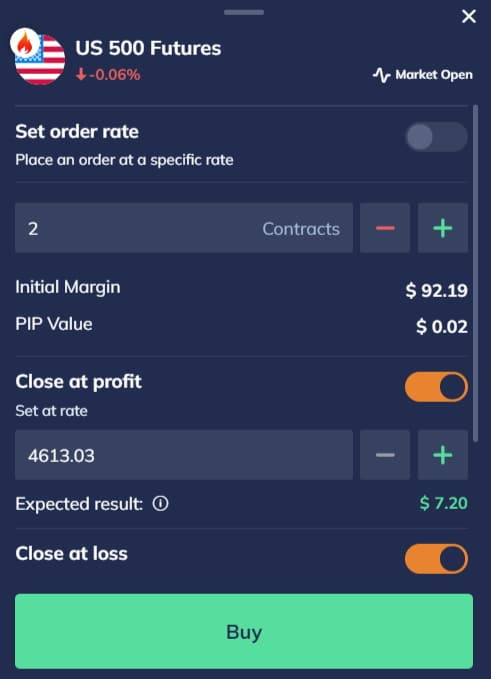
Task: Turn off the Close at loss toggle
Action: (436, 559)
